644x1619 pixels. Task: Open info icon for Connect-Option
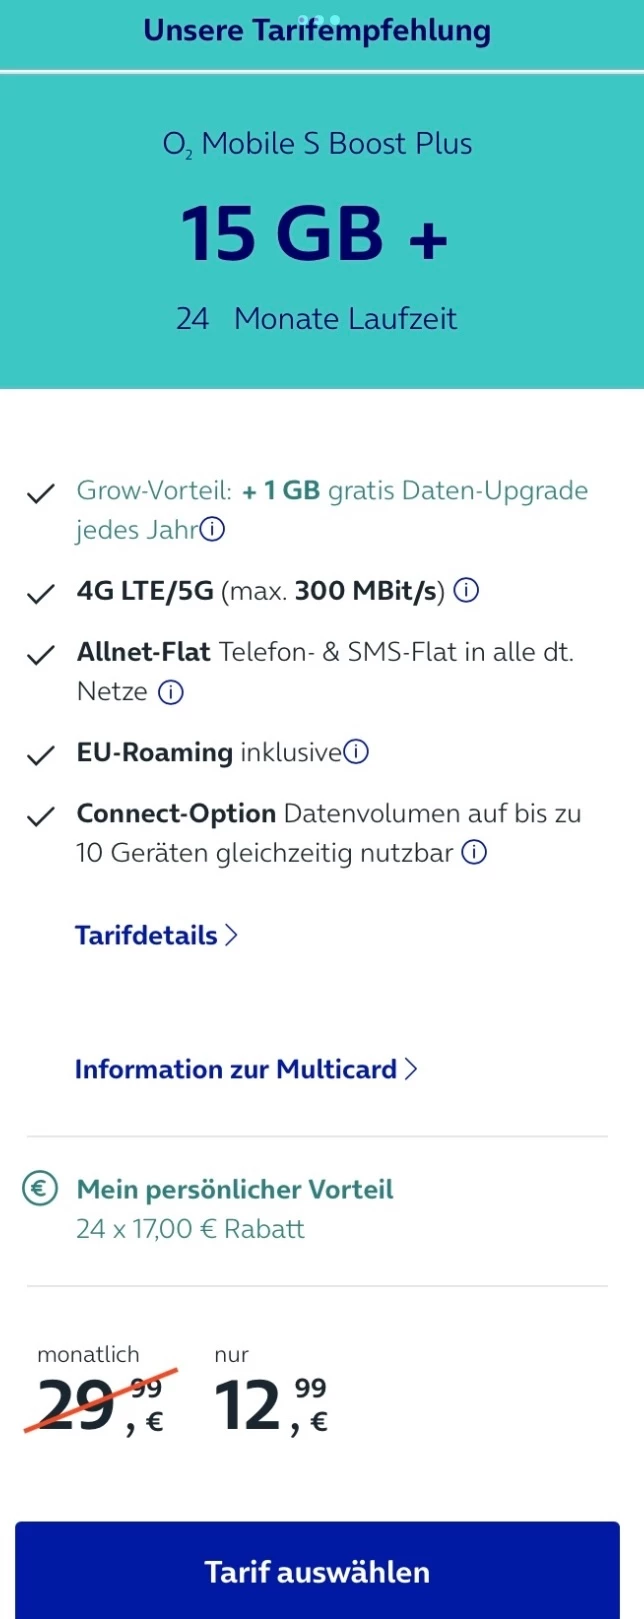[475, 853]
